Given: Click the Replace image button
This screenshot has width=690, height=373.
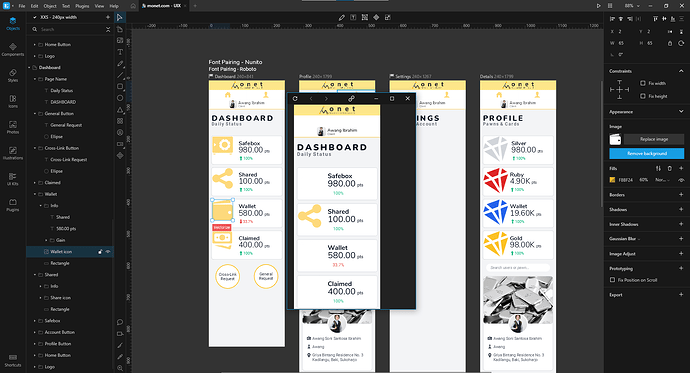Looking at the screenshot, I should (x=654, y=139).
